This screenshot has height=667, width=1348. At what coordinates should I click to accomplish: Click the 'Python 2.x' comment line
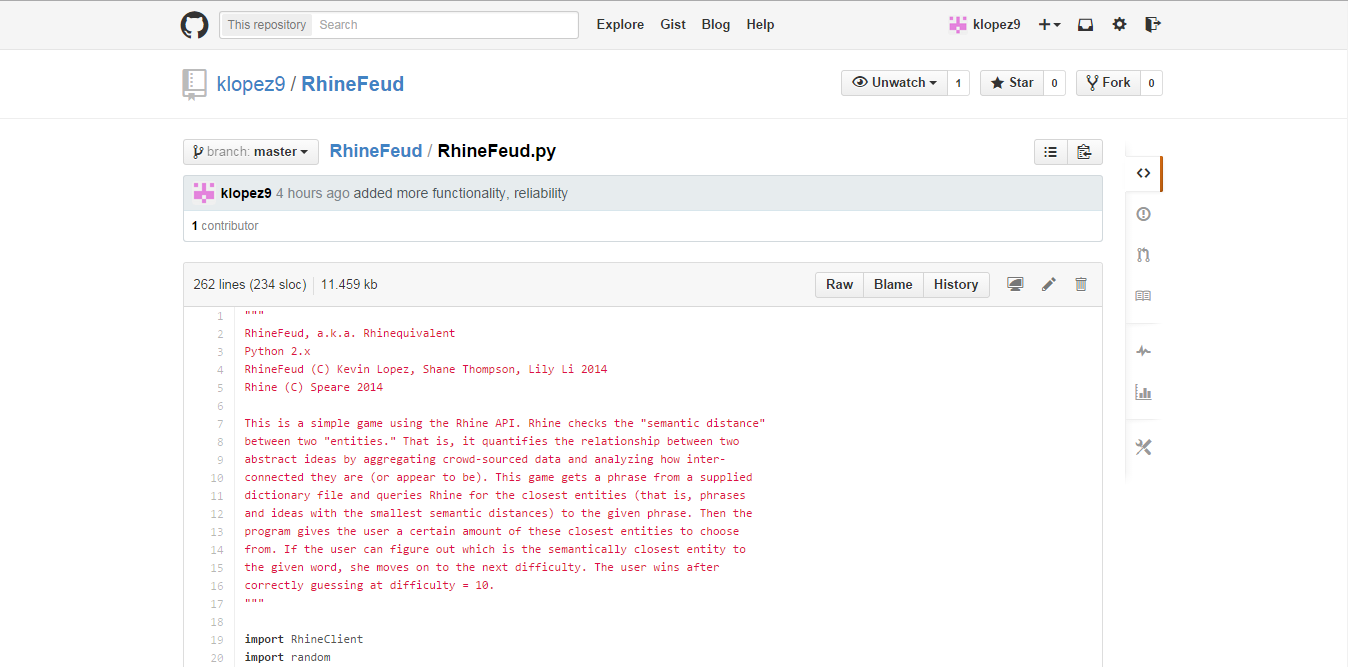click(x=277, y=352)
